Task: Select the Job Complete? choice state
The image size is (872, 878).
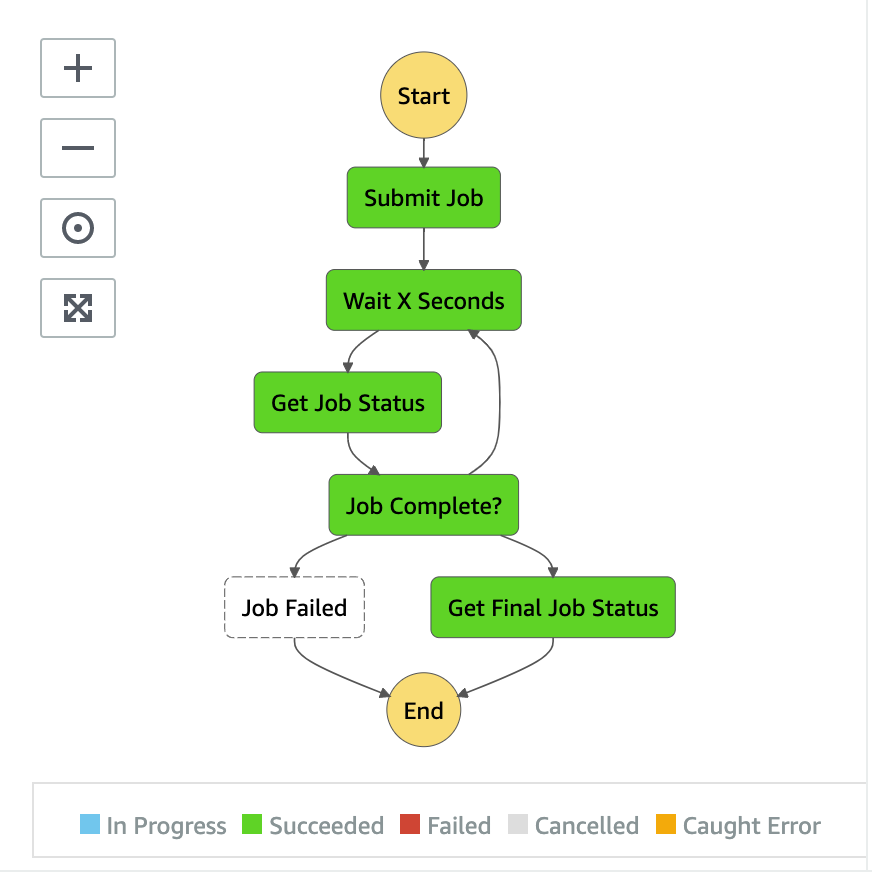Action: tap(423, 505)
